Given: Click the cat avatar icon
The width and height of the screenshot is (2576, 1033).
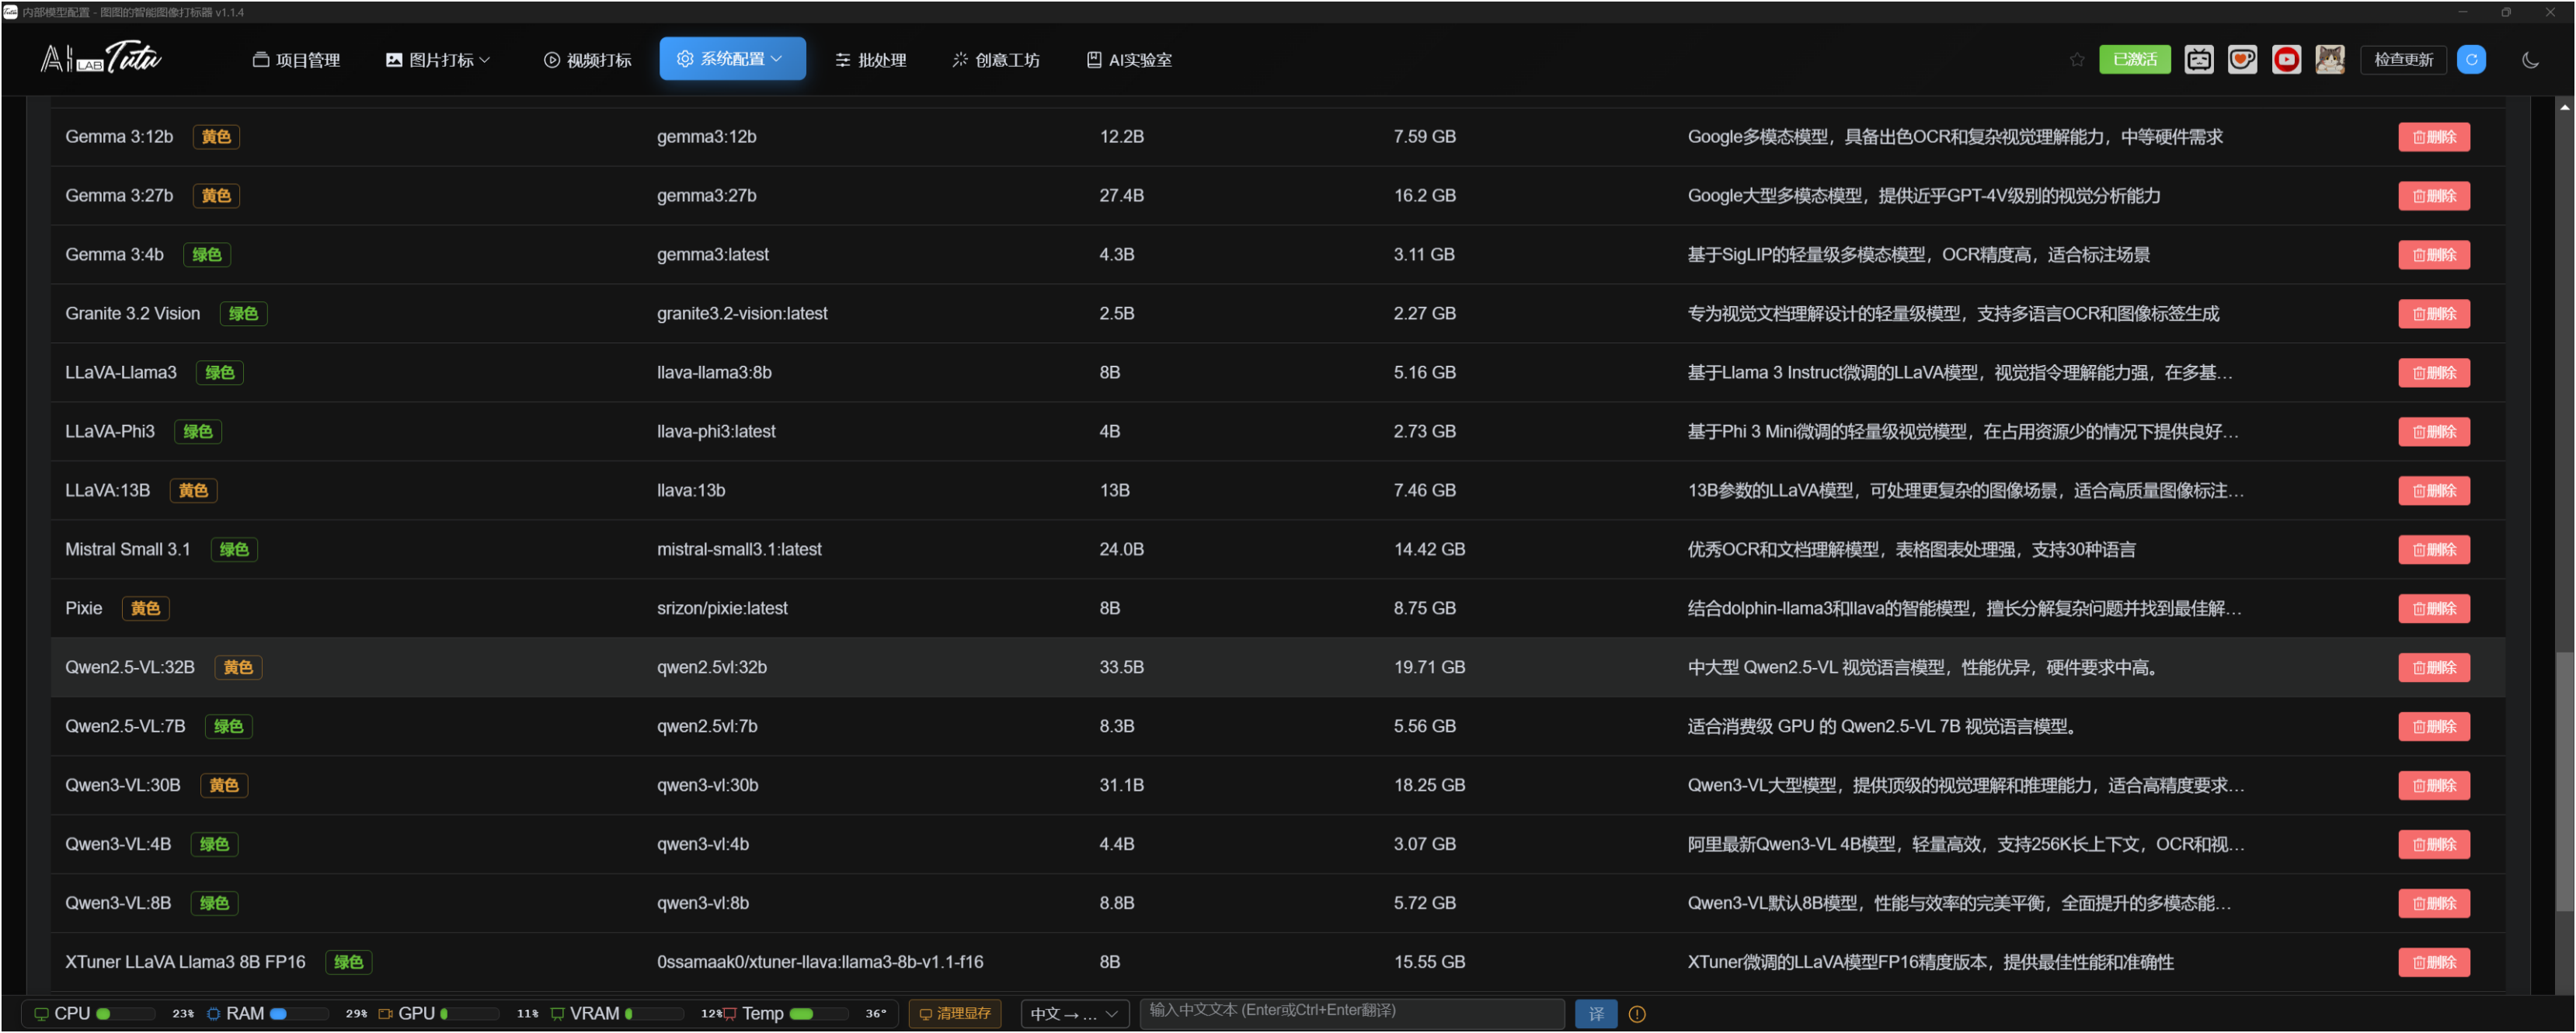Looking at the screenshot, I should pyautogui.click(x=2330, y=60).
